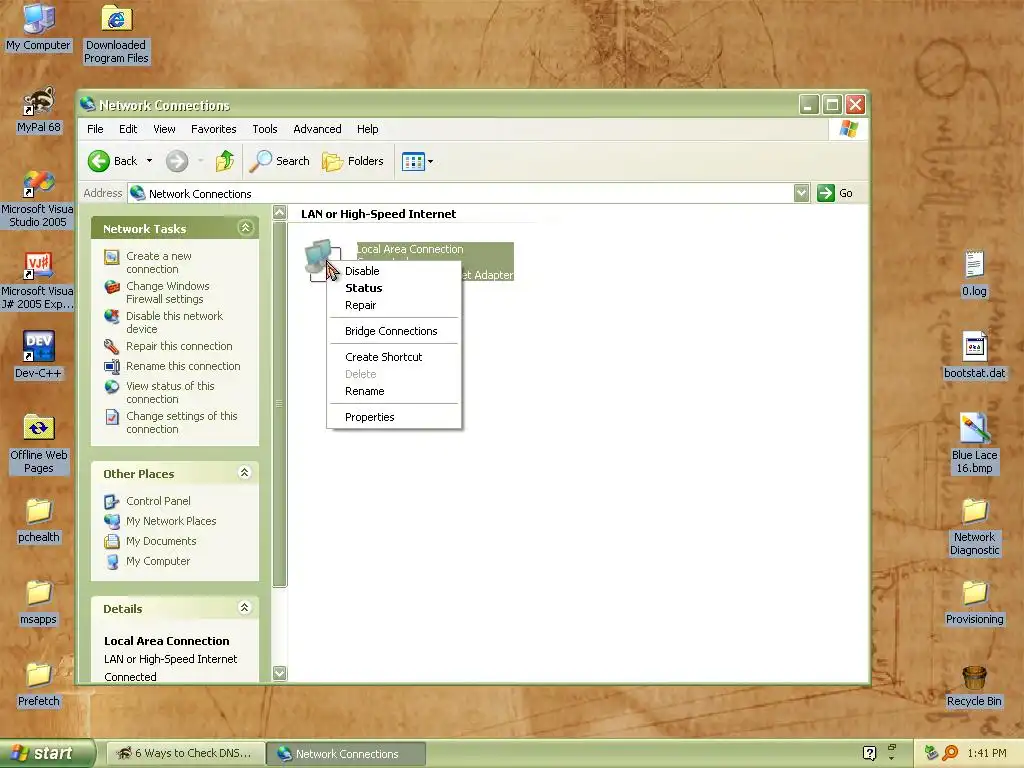Open the Back button history dropdown arrow
The image size is (1024, 768).
149,161
